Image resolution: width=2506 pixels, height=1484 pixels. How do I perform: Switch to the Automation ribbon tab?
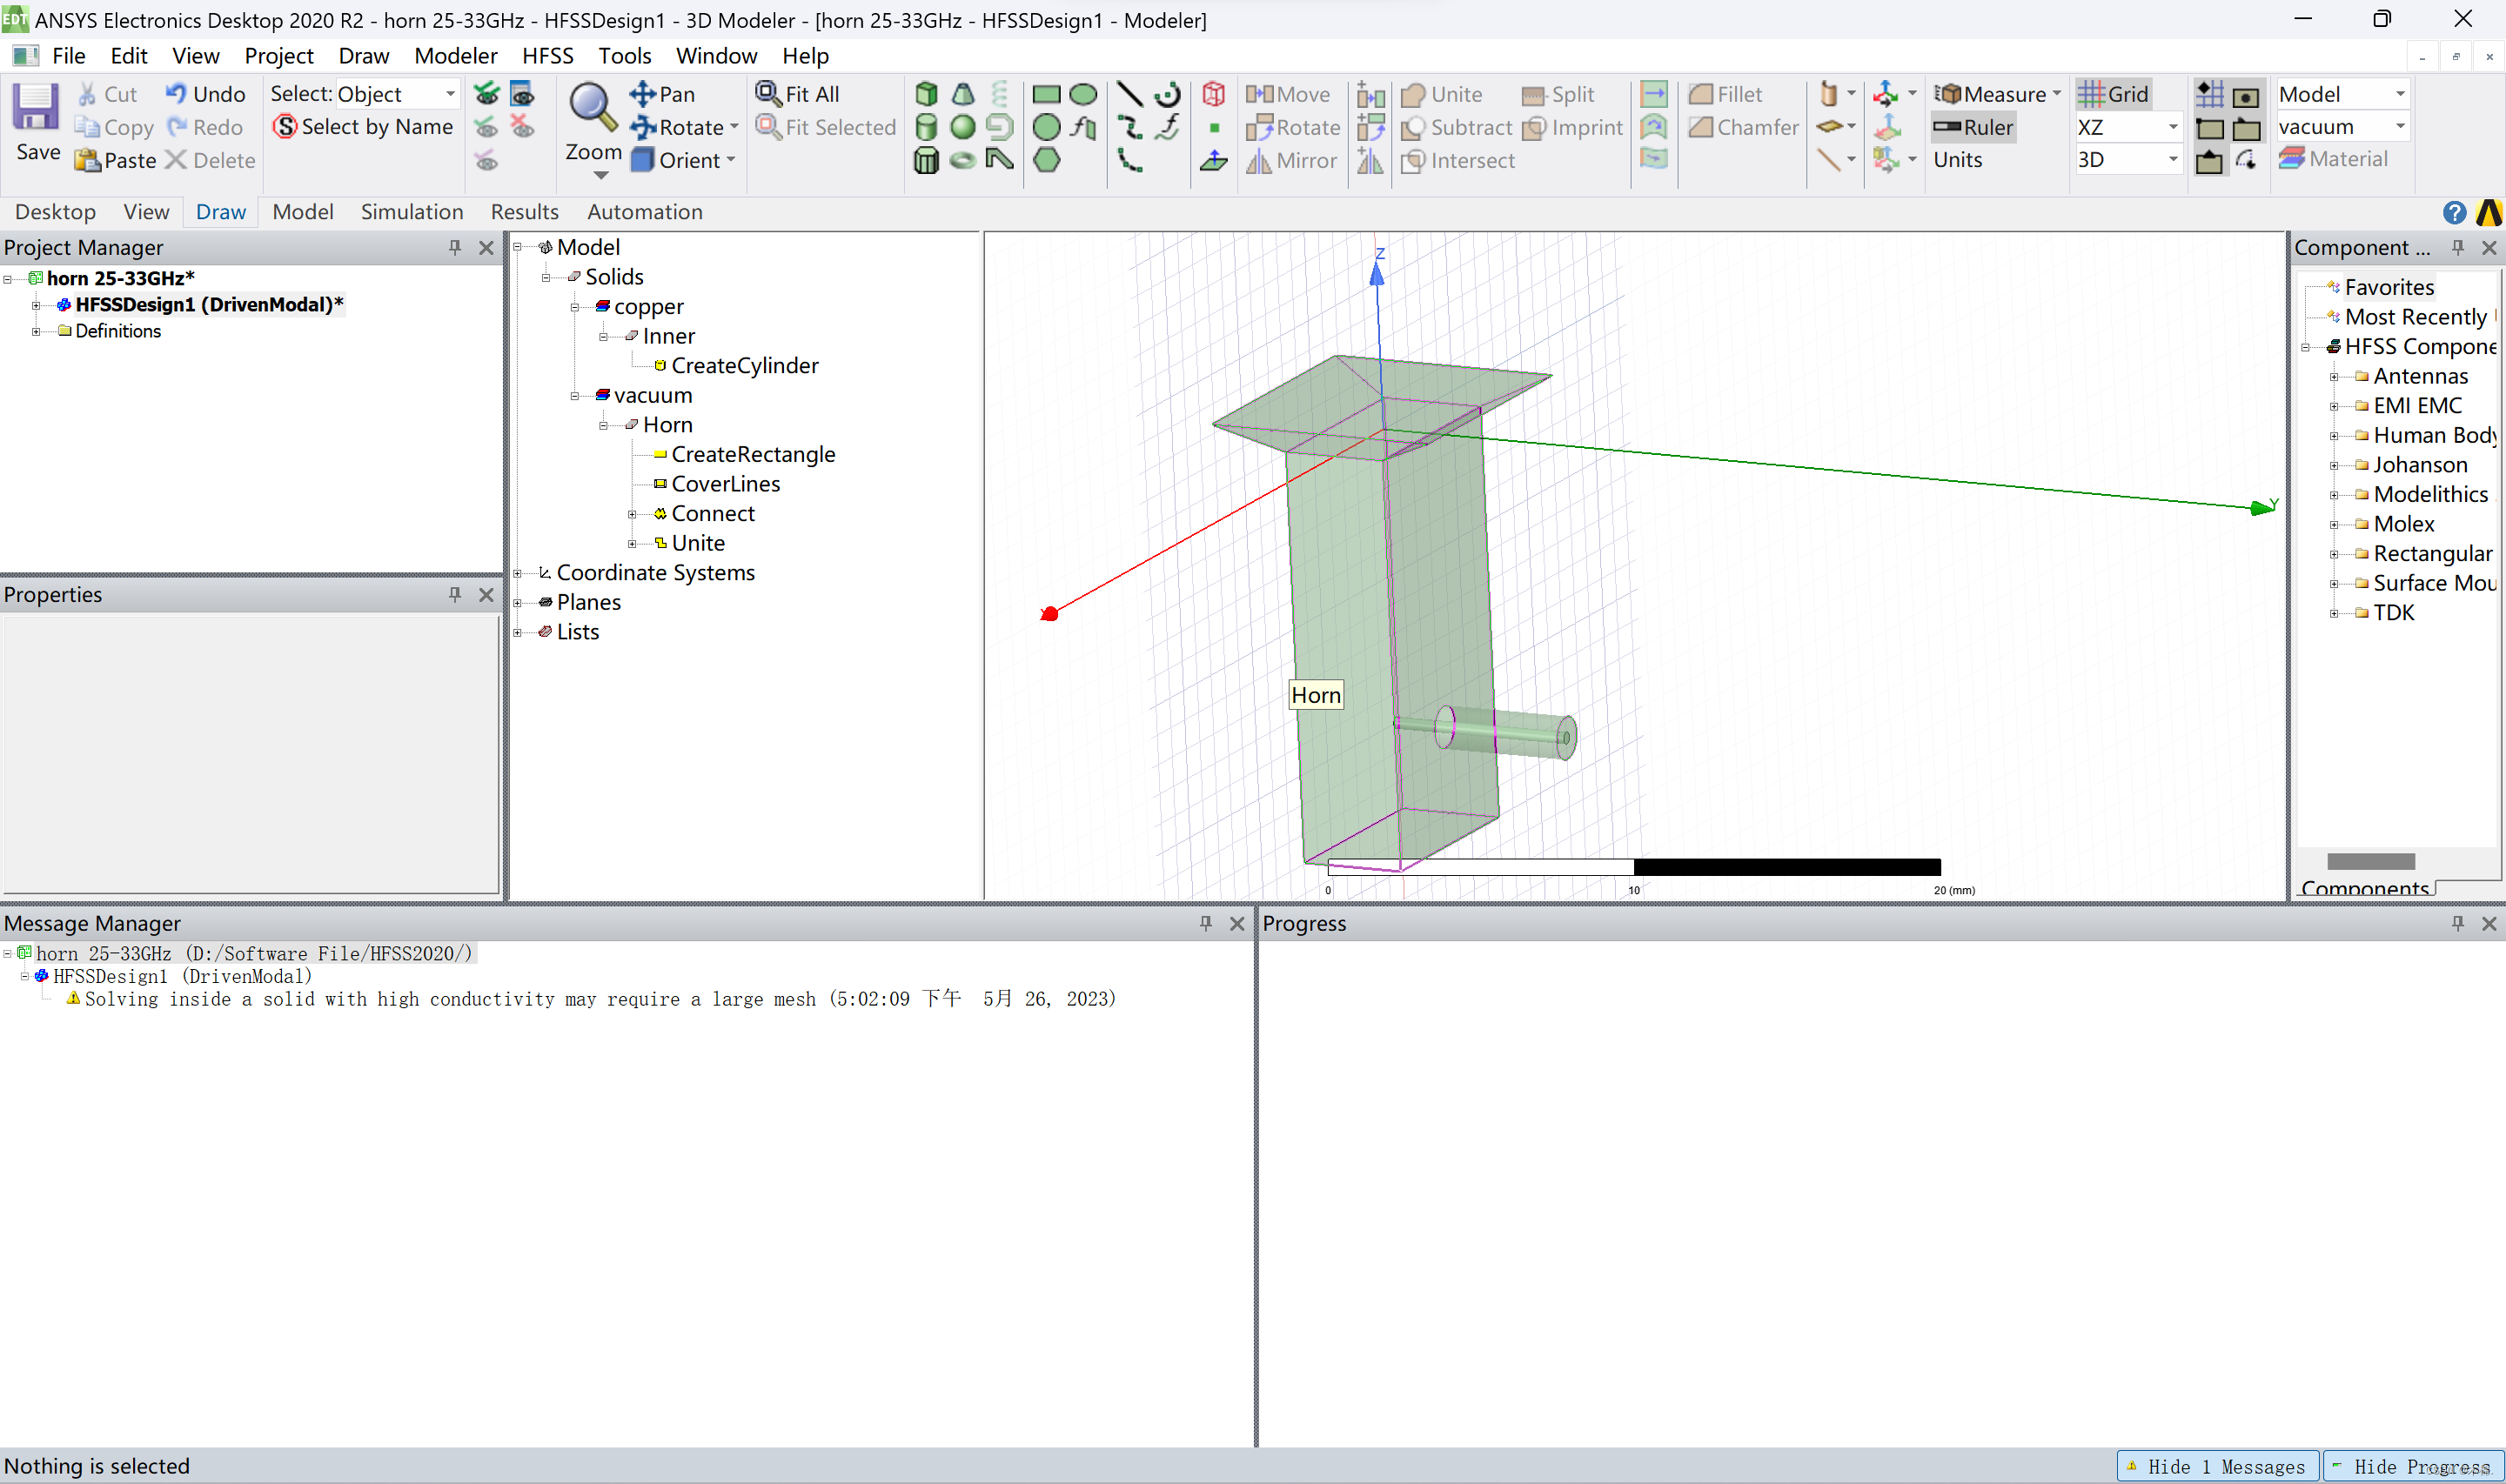pyautogui.click(x=645, y=212)
